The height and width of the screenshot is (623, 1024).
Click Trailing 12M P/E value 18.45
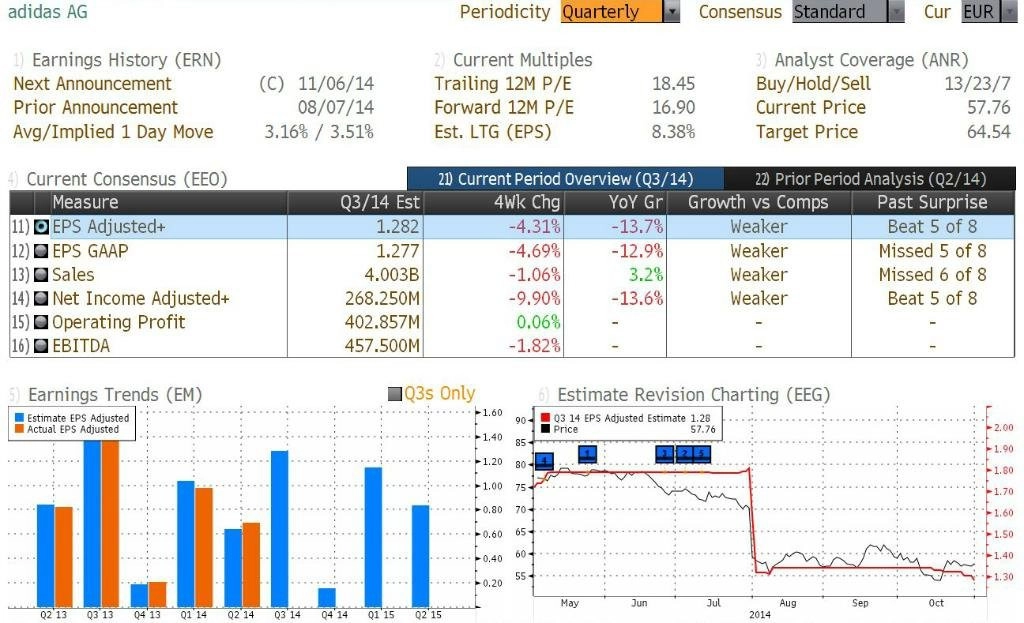673,84
